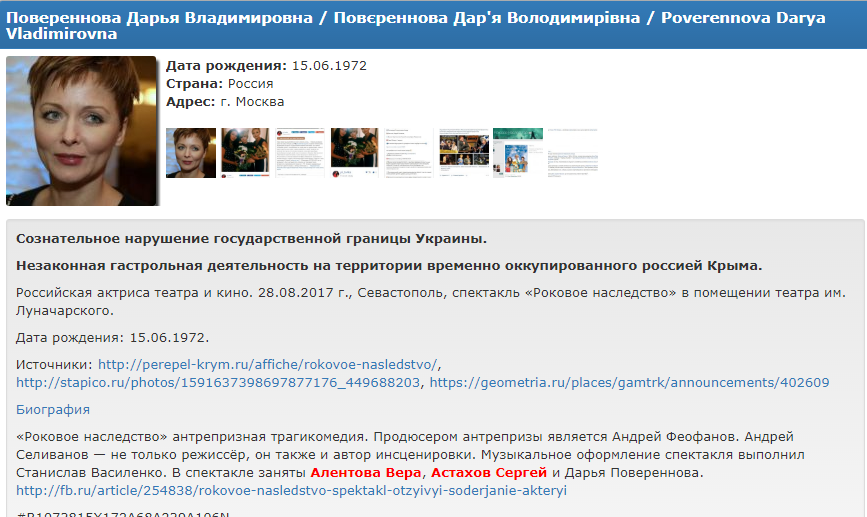867x517 pixels.
Task: Click the Биография link
Action: click(53, 409)
